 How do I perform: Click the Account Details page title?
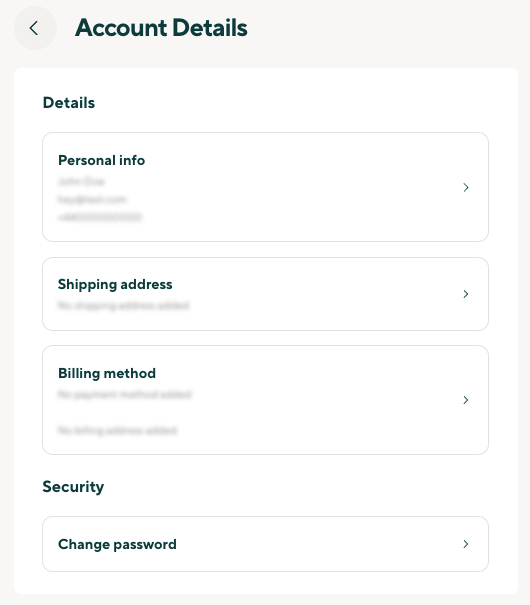pyautogui.click(x=161, y=28)
